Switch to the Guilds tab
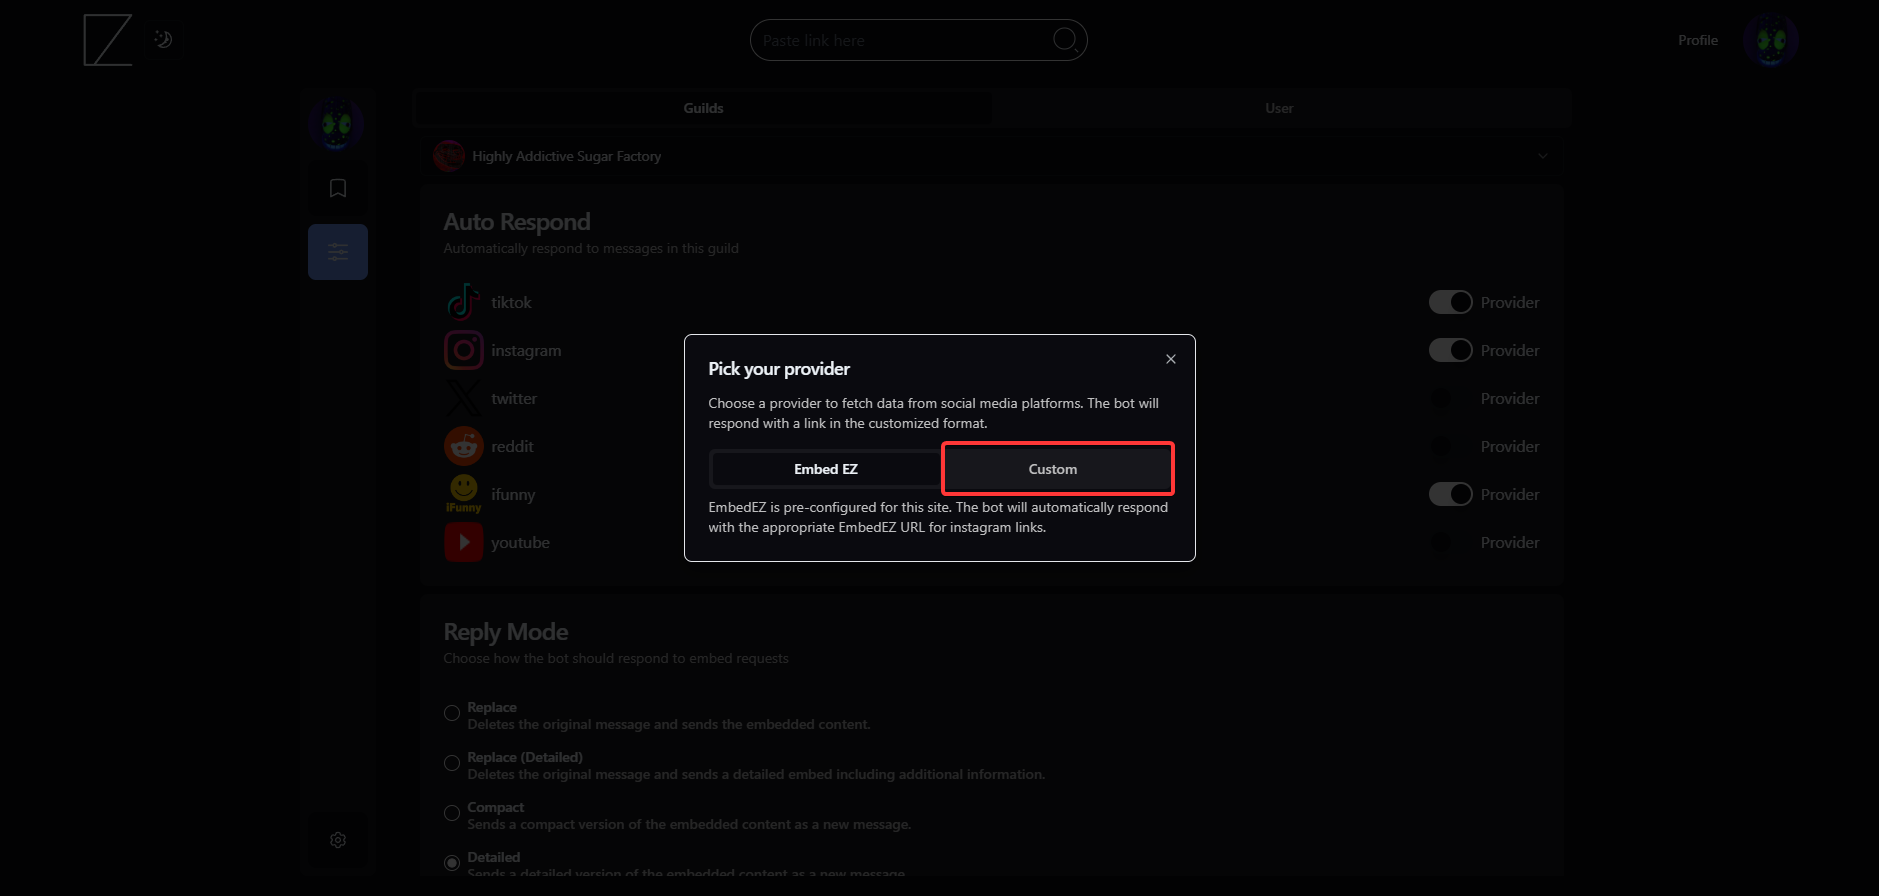The width and height of the screenshot is (1879, 896). [x=703, y=108]
